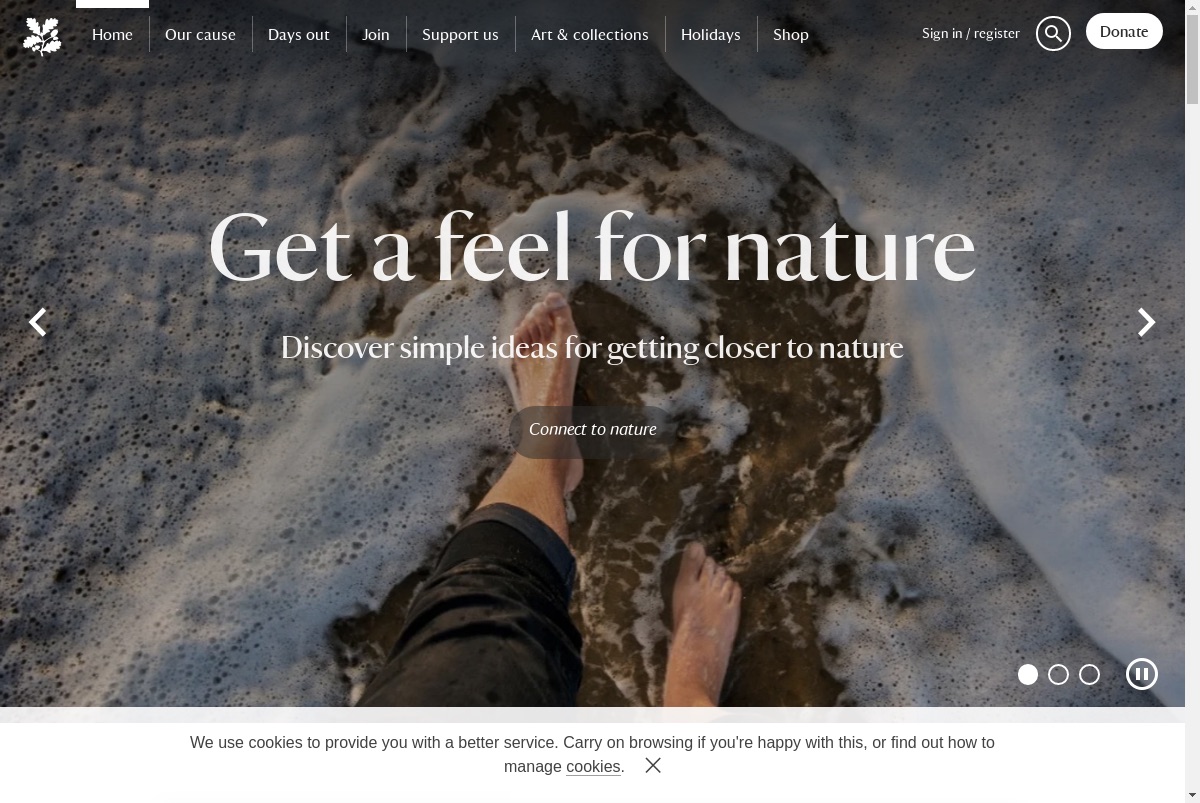
Task: Open the Days out menu
Action: [x=299, y=34]
